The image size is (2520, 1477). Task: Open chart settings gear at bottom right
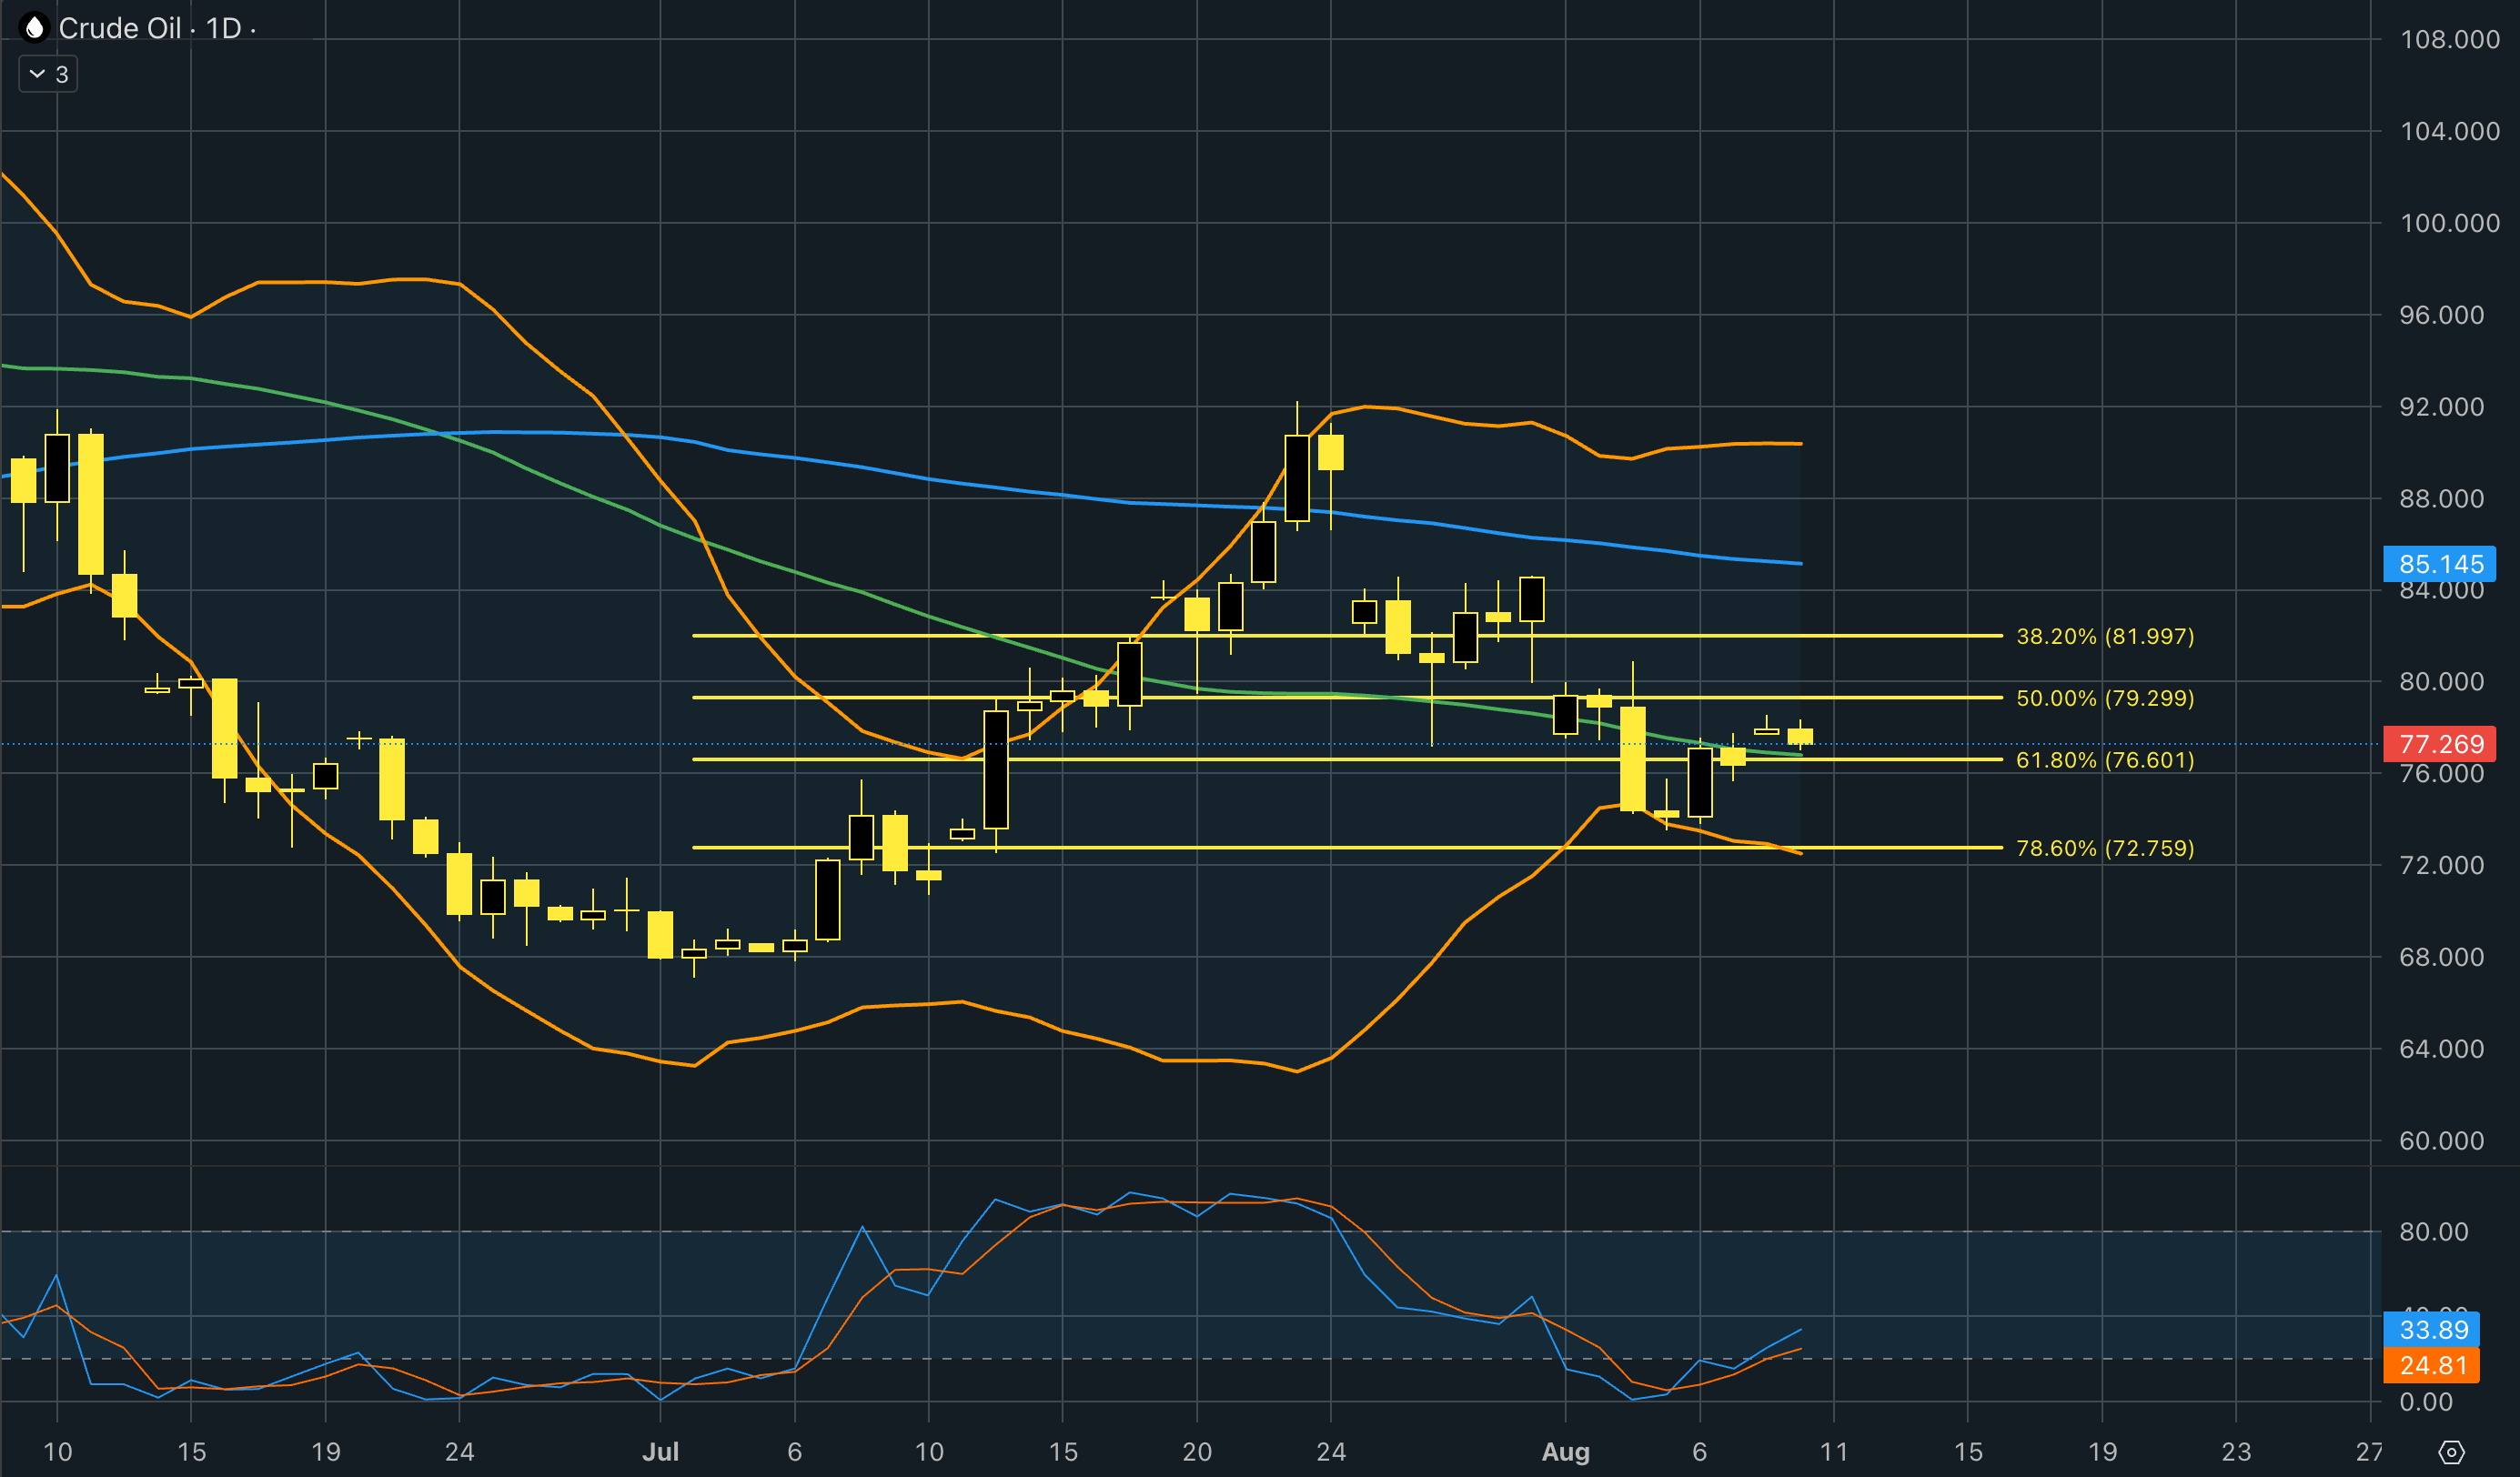coord(2451,1451)
